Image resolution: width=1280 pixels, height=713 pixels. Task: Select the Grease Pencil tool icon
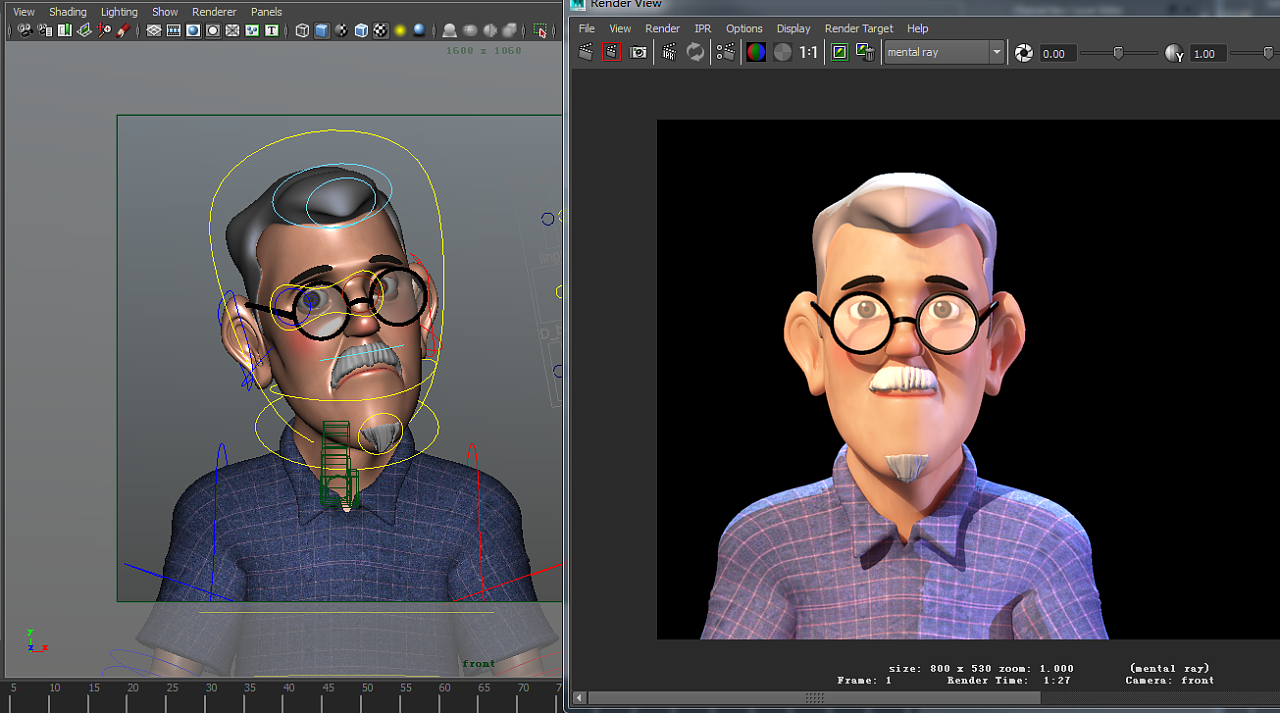[123, 31]
